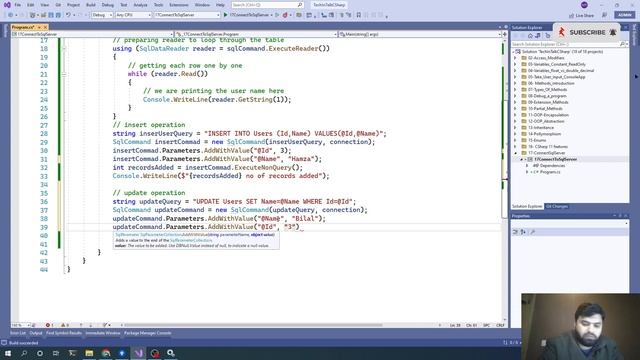Click the Visual Studio Search box
Image resolution: width=640 pixels, height=360 pixels.
267,5
